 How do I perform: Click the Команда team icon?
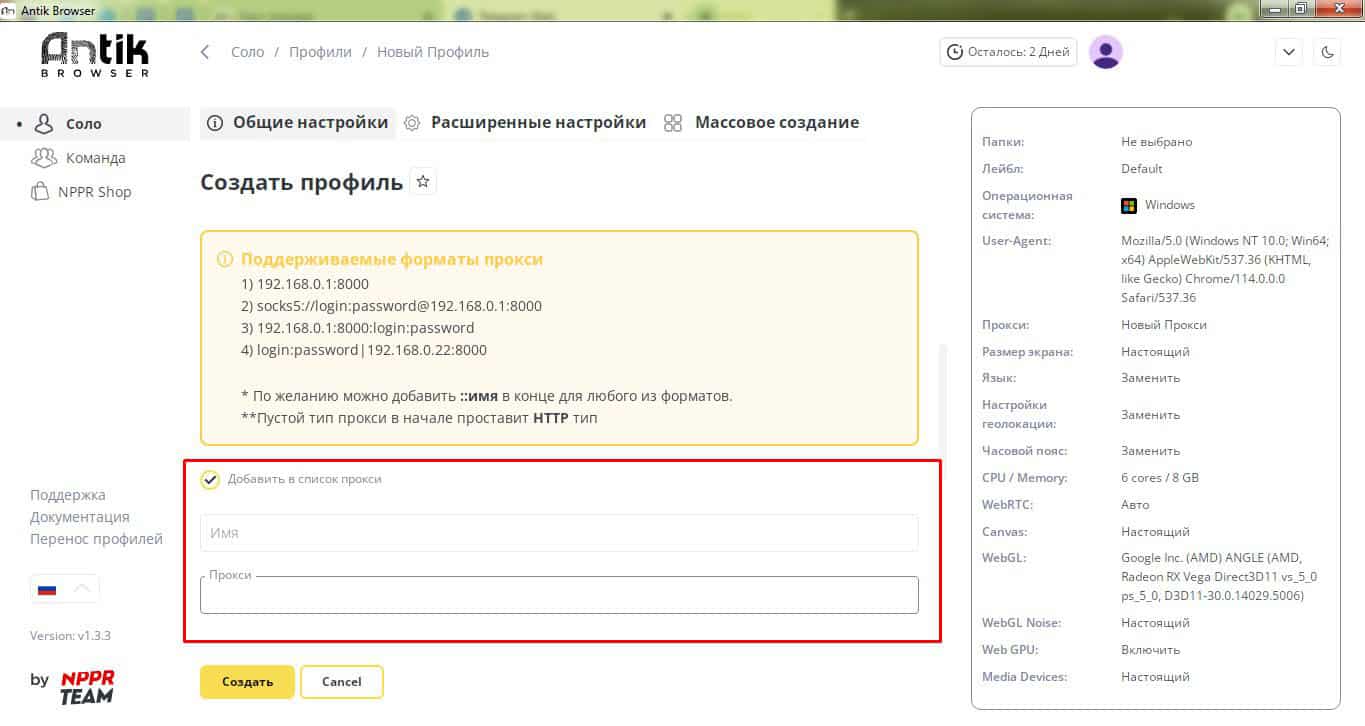pyautogui.click(x=43, y=157)
